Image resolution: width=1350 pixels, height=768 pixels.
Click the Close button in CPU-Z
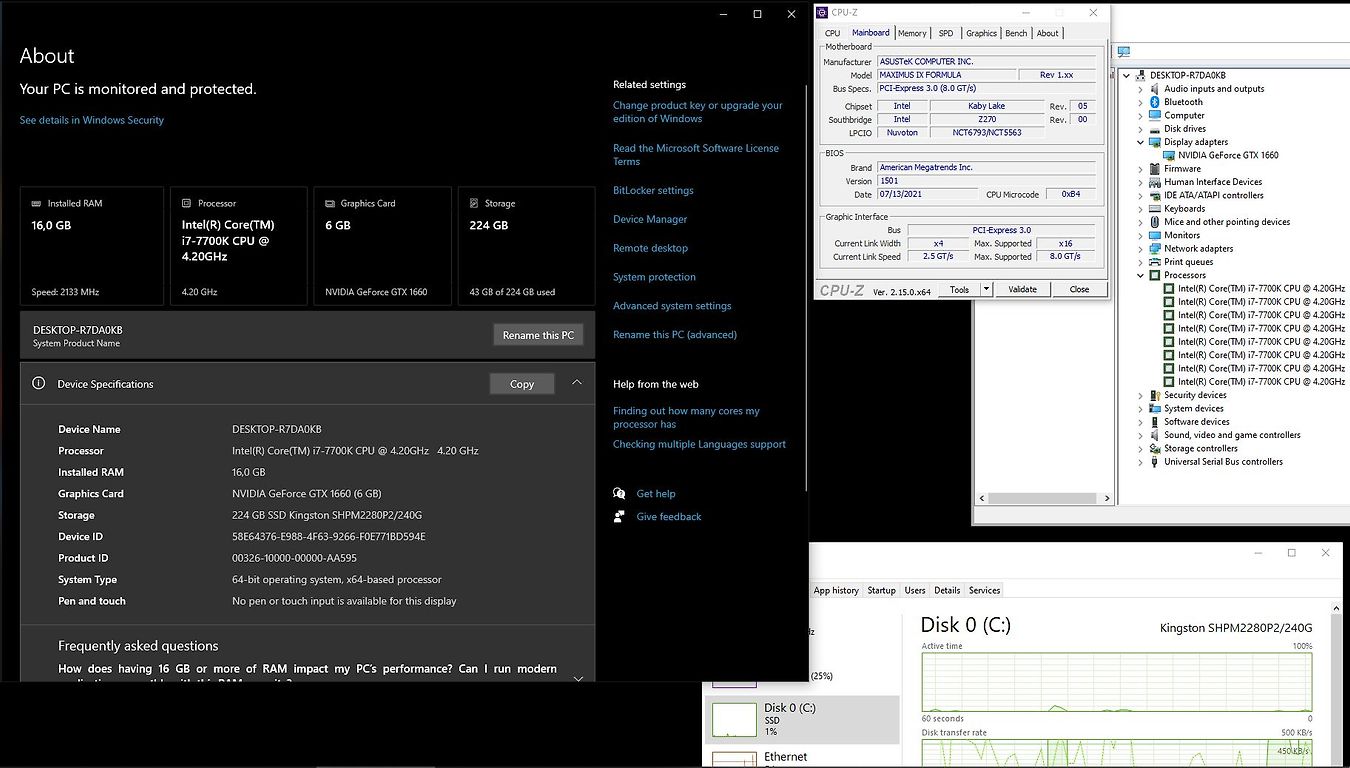[x=1079, y=289]
